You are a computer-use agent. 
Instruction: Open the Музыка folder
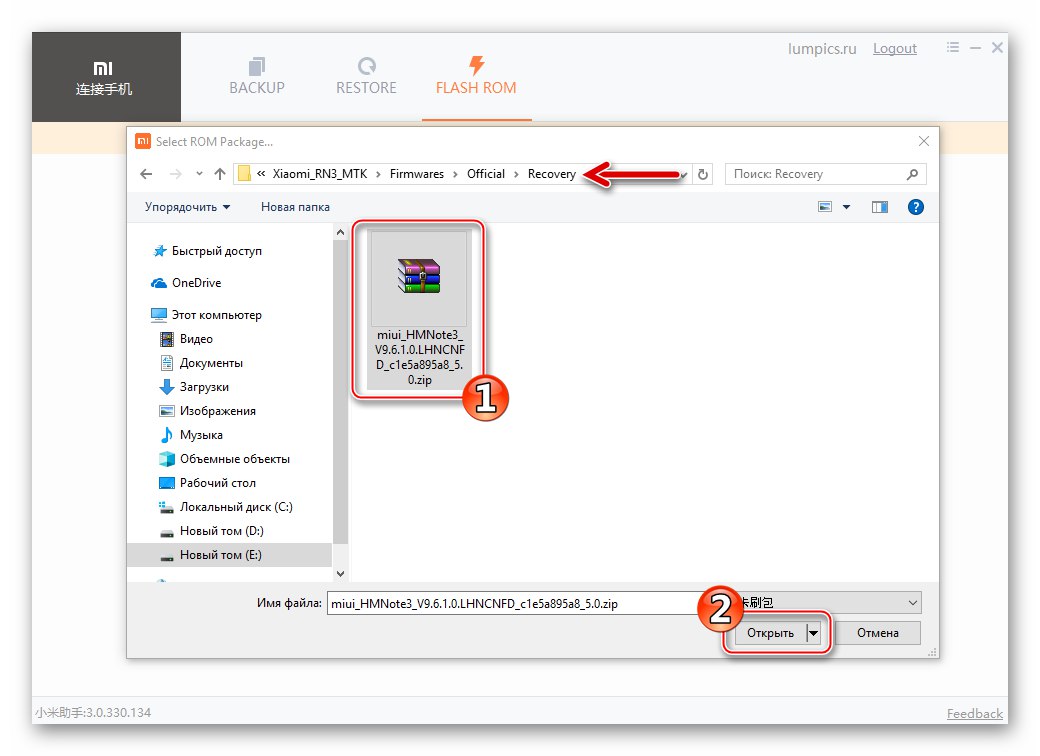(201, 434)
